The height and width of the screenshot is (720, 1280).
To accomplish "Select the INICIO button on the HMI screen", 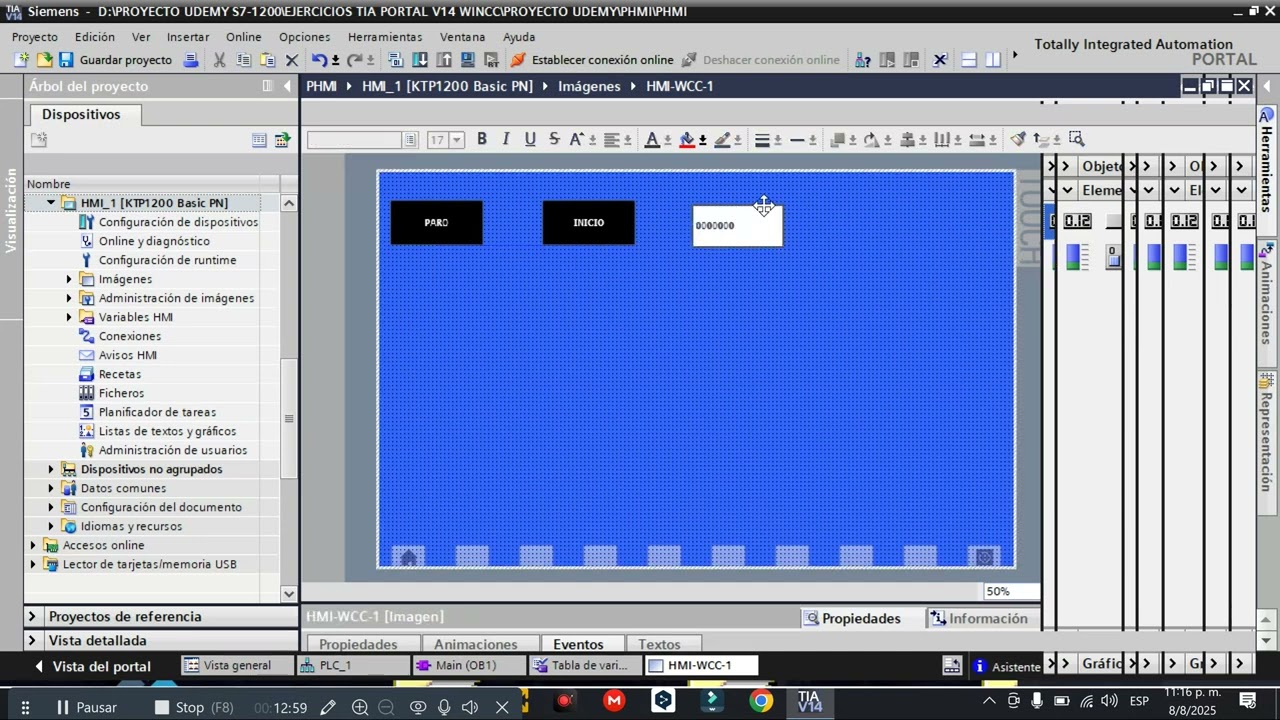I will pos(588,223).
